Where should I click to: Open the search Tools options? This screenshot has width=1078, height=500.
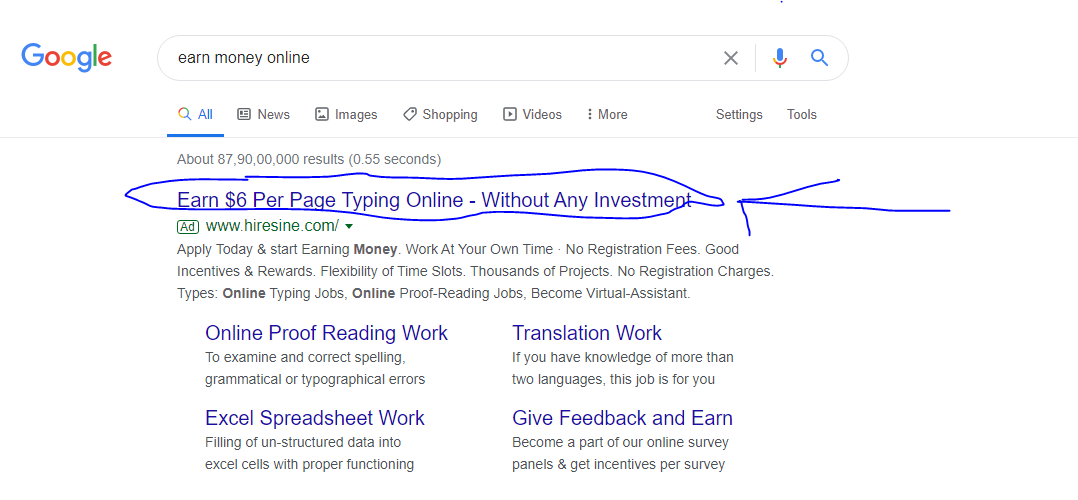[802, 115]
